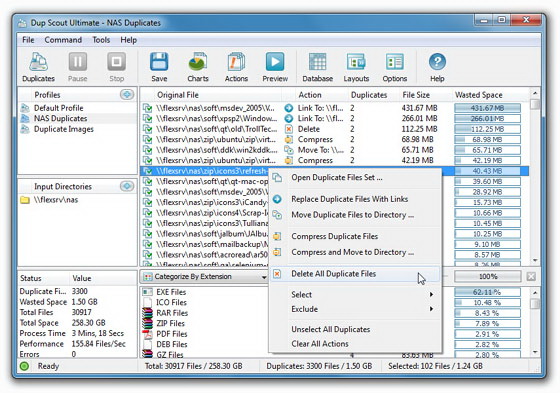Click delete action icon of TrollTec row
The image size is (560, 393).
289,129
